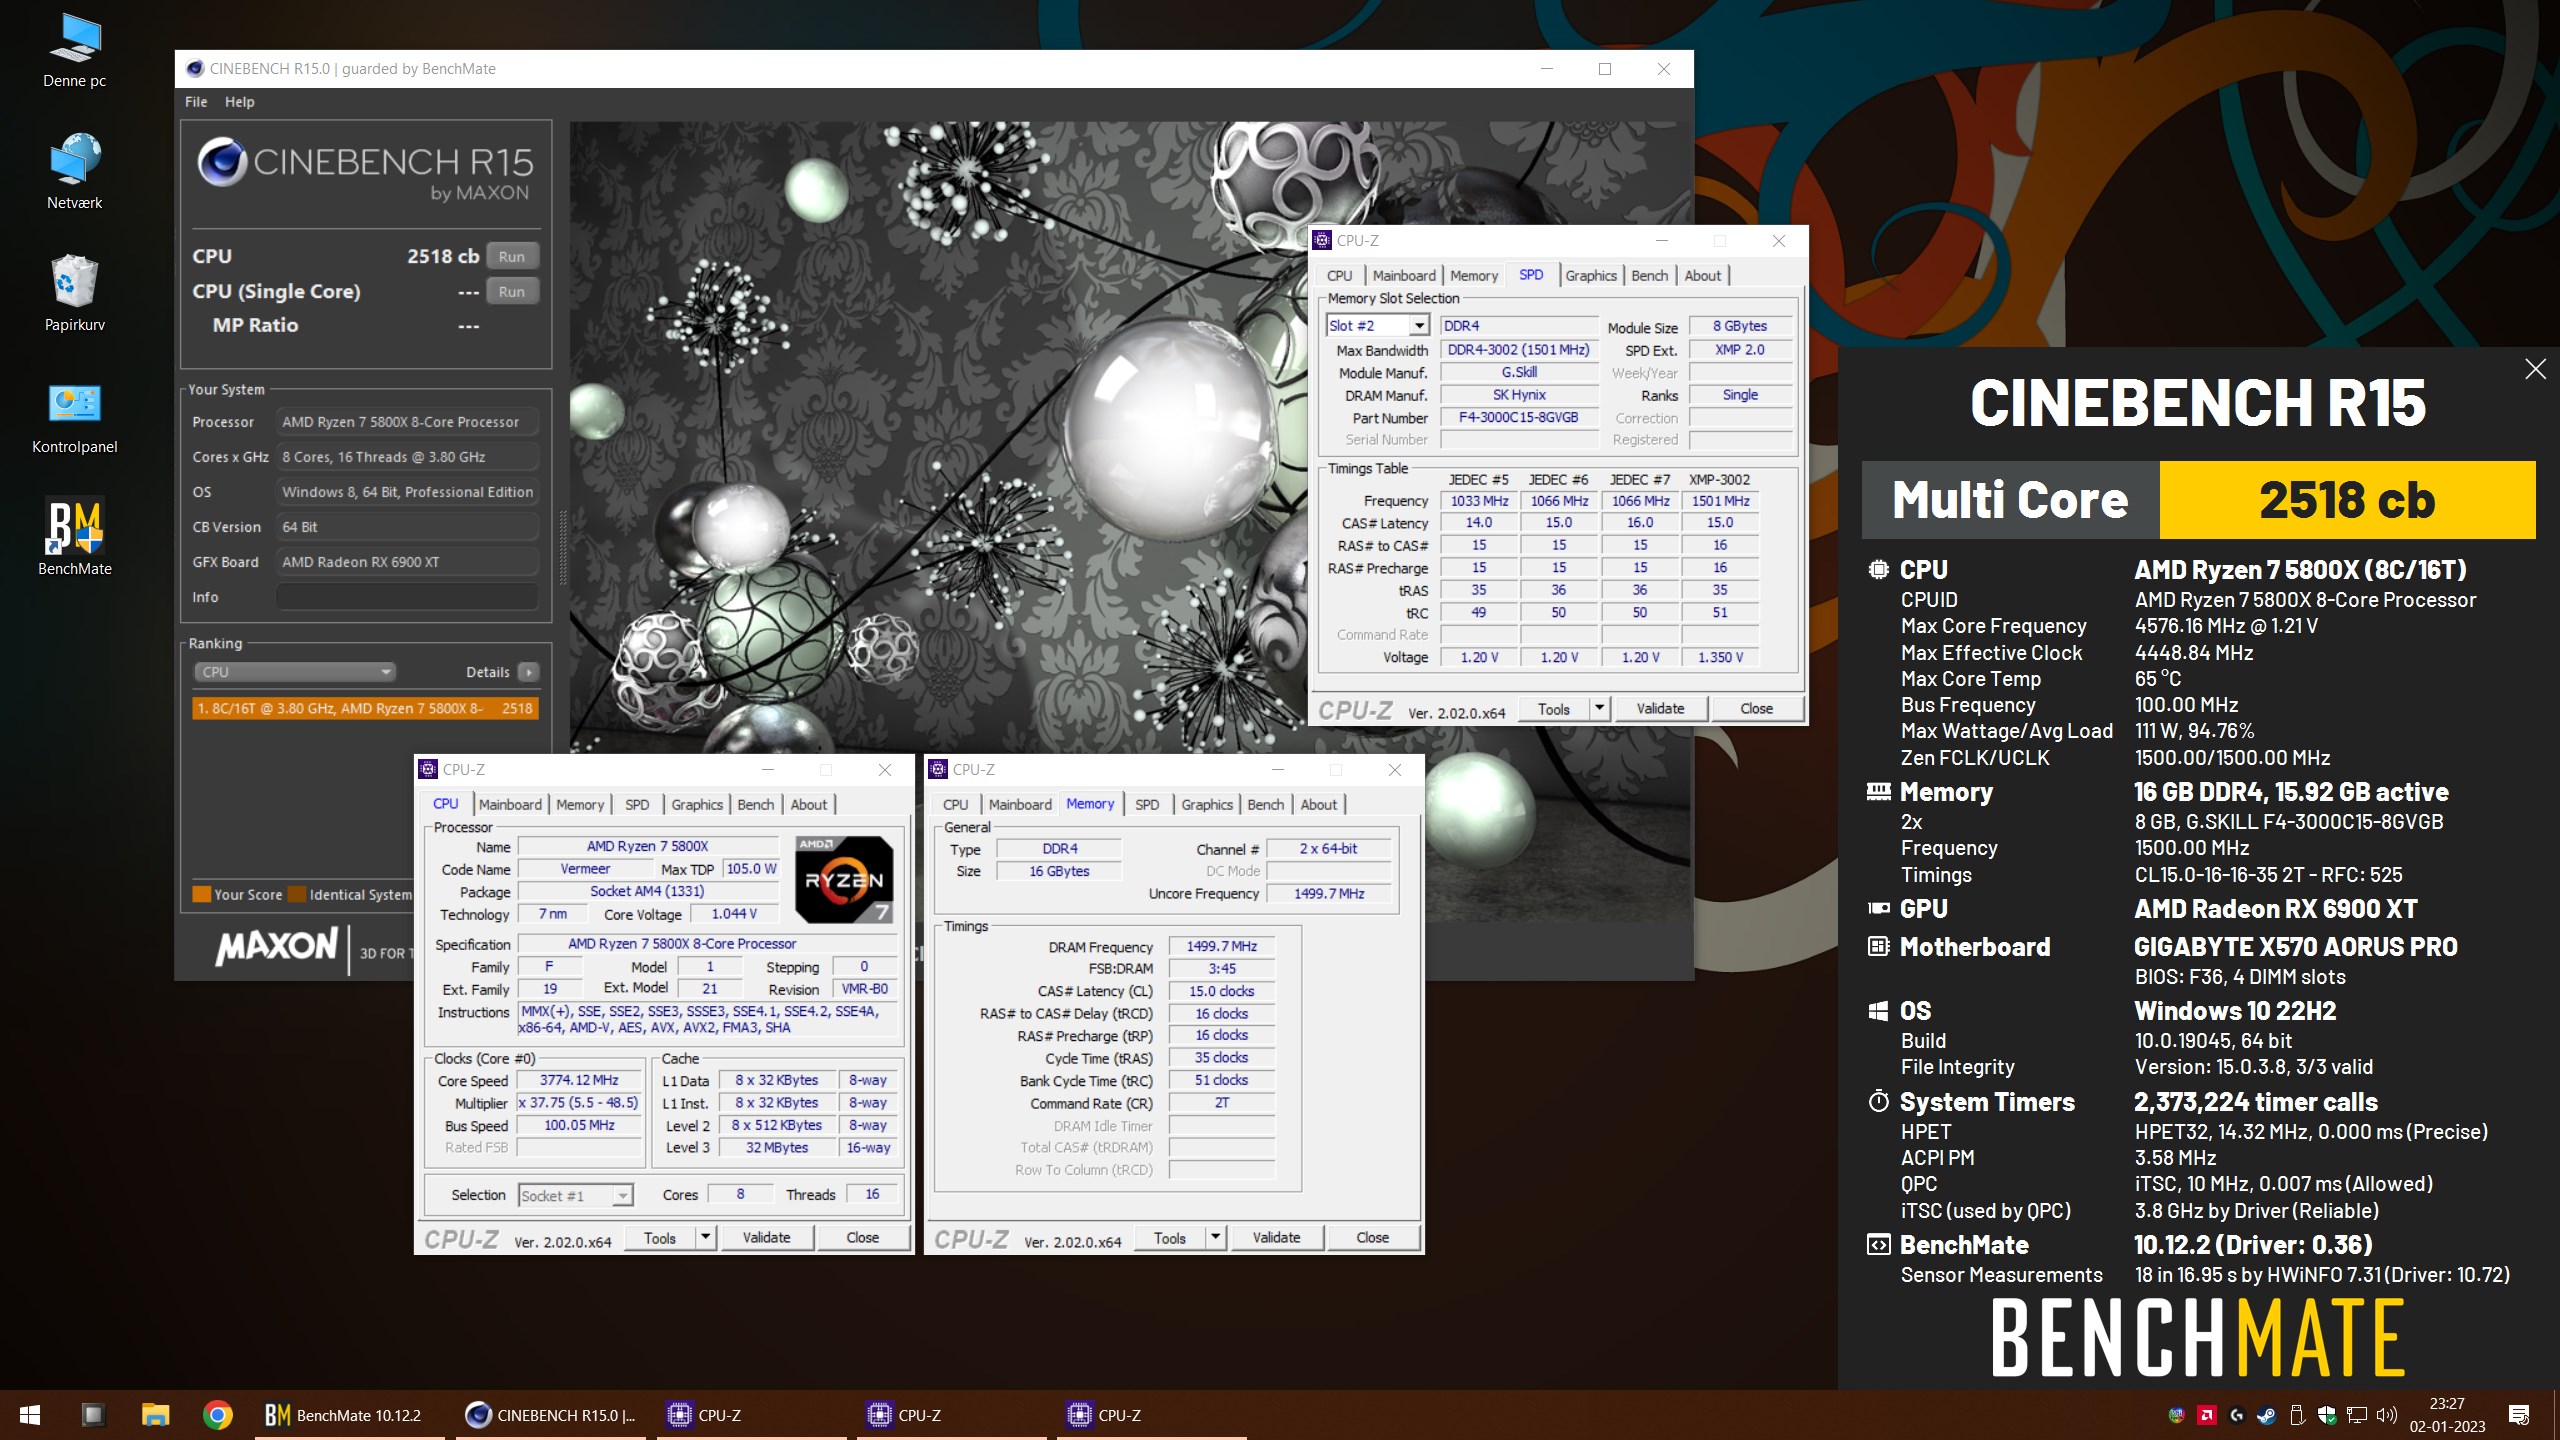Click the CPU-Z taskbar item next to Cinebench
This screenshot has height=1440, width=2560.
(752, 1415)
